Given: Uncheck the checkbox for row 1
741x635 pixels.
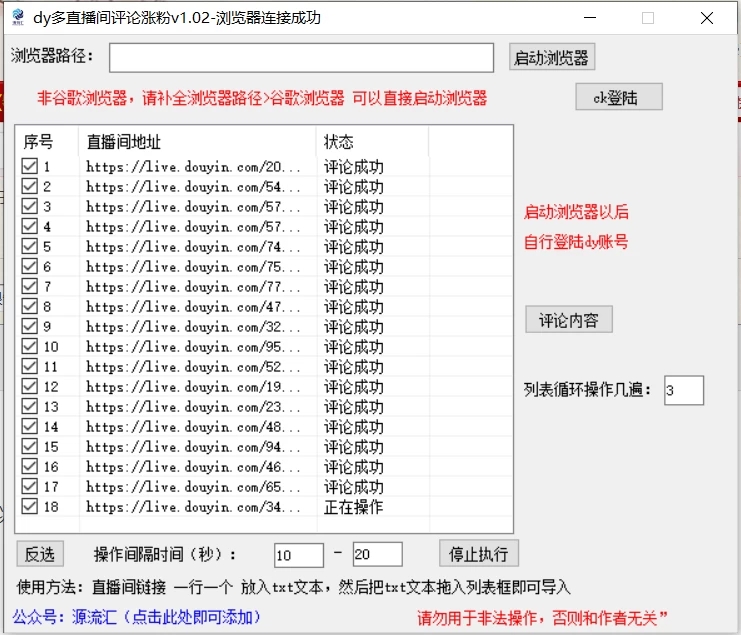Looking at the screenshot, I should click(30, 166).
